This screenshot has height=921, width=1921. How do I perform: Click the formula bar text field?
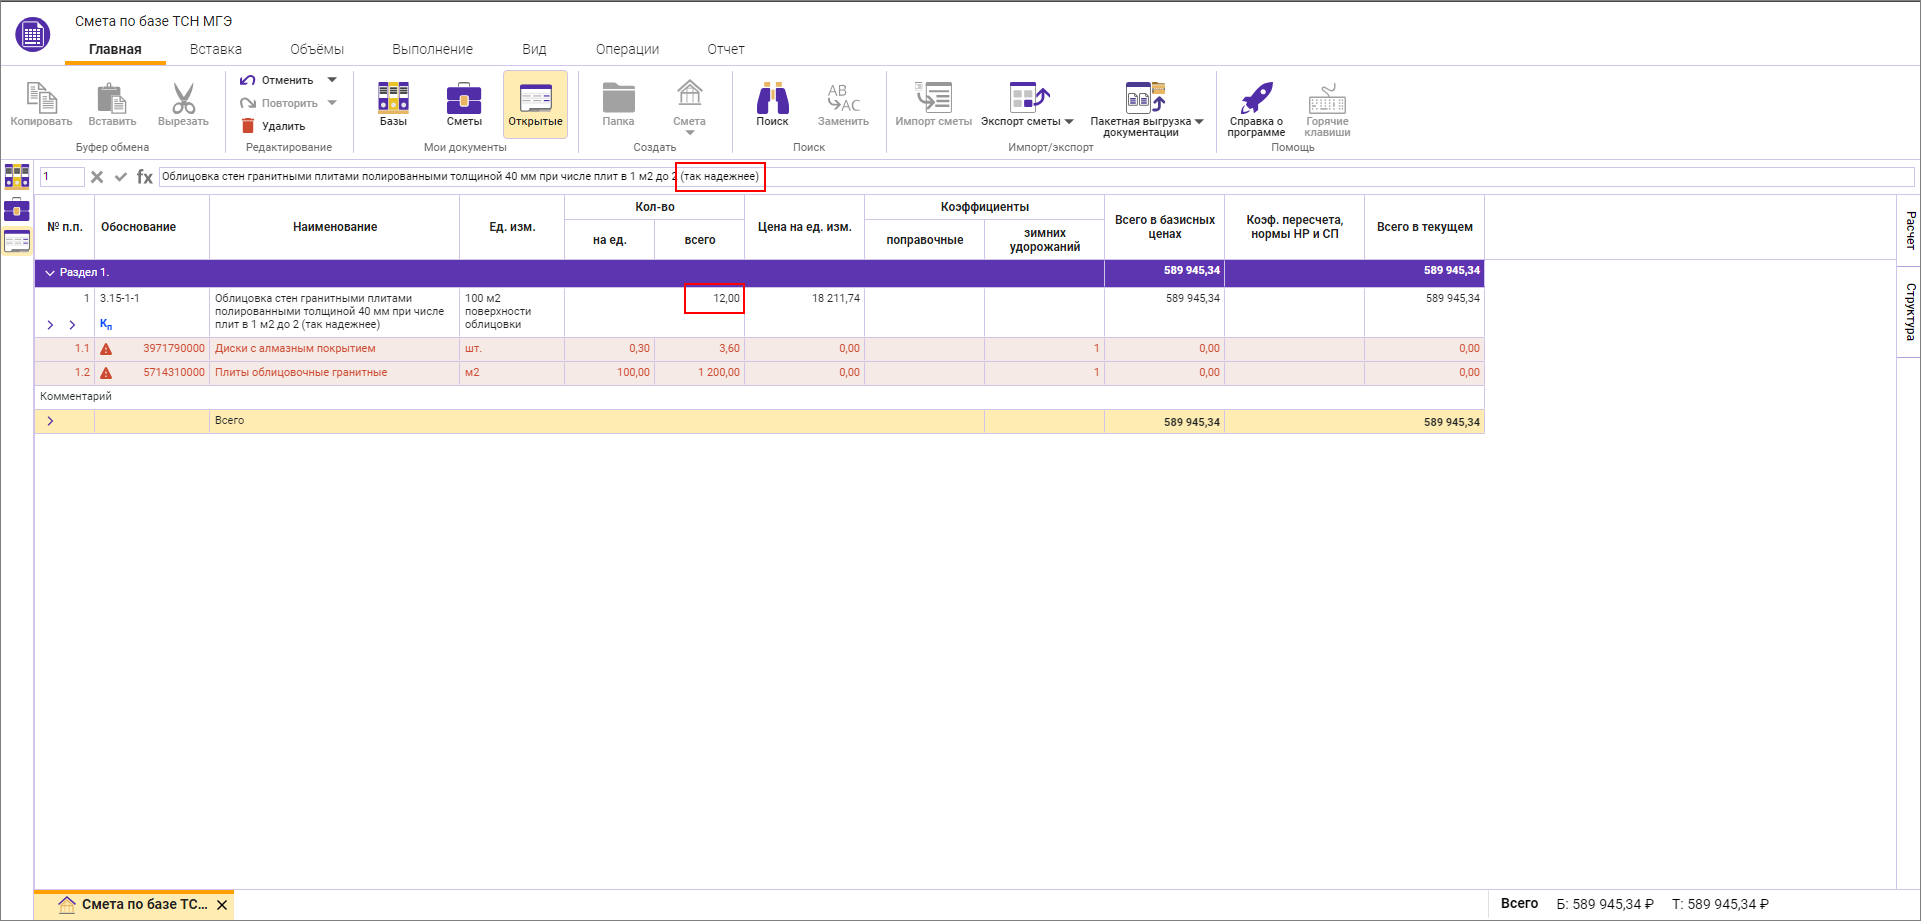click(1036, 177)
